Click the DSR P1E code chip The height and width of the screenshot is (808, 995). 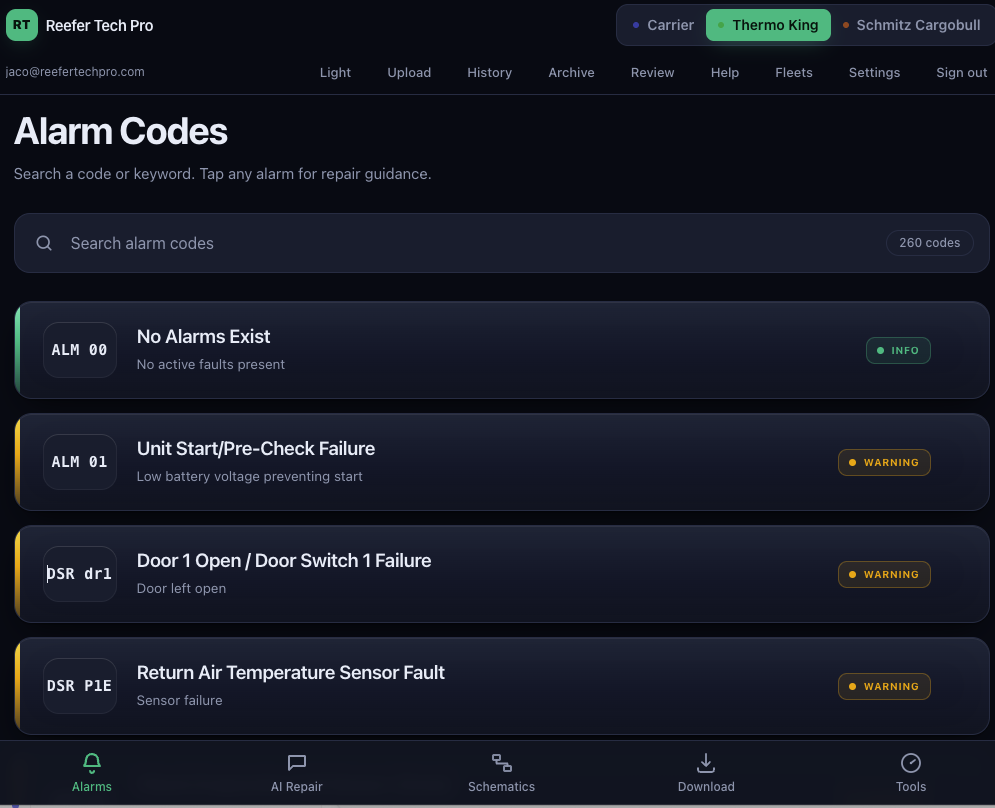tap(80, 686)
